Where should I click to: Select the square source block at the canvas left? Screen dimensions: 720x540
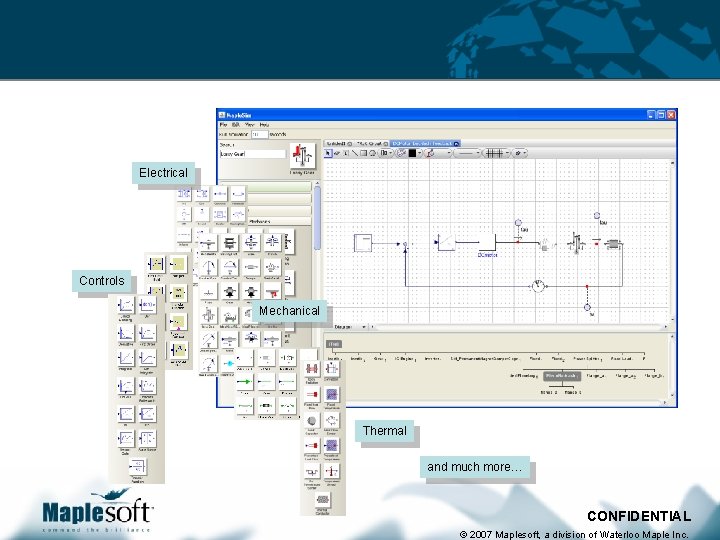pos(362,242)
